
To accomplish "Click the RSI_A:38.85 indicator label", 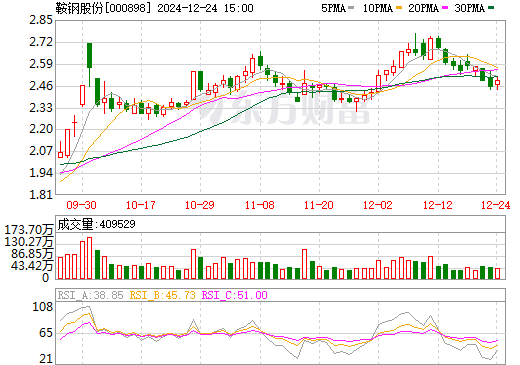I will [90, 295].
